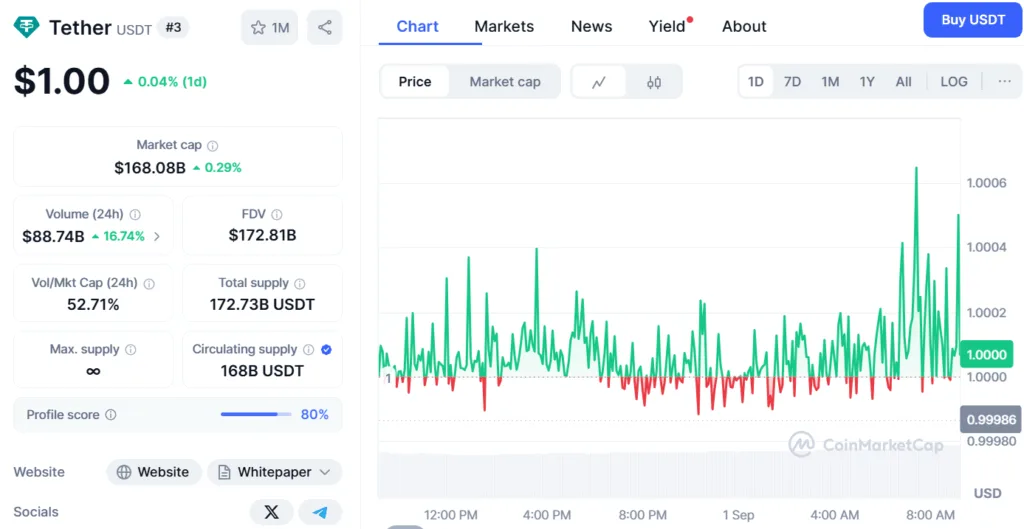Screen dimensions: 1024x529
Task: Switch to the News tab
Action: (x=592, y=26)
